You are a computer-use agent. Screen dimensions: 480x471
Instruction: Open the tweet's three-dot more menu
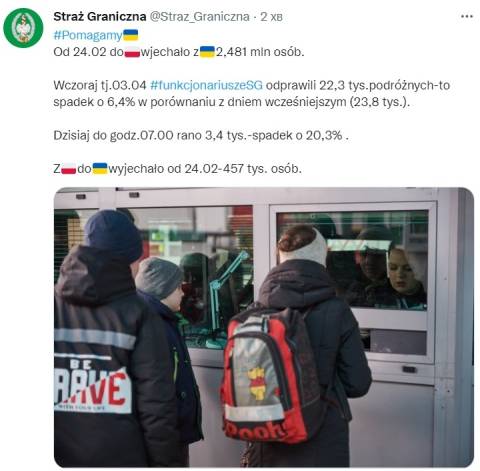point(467,16)
